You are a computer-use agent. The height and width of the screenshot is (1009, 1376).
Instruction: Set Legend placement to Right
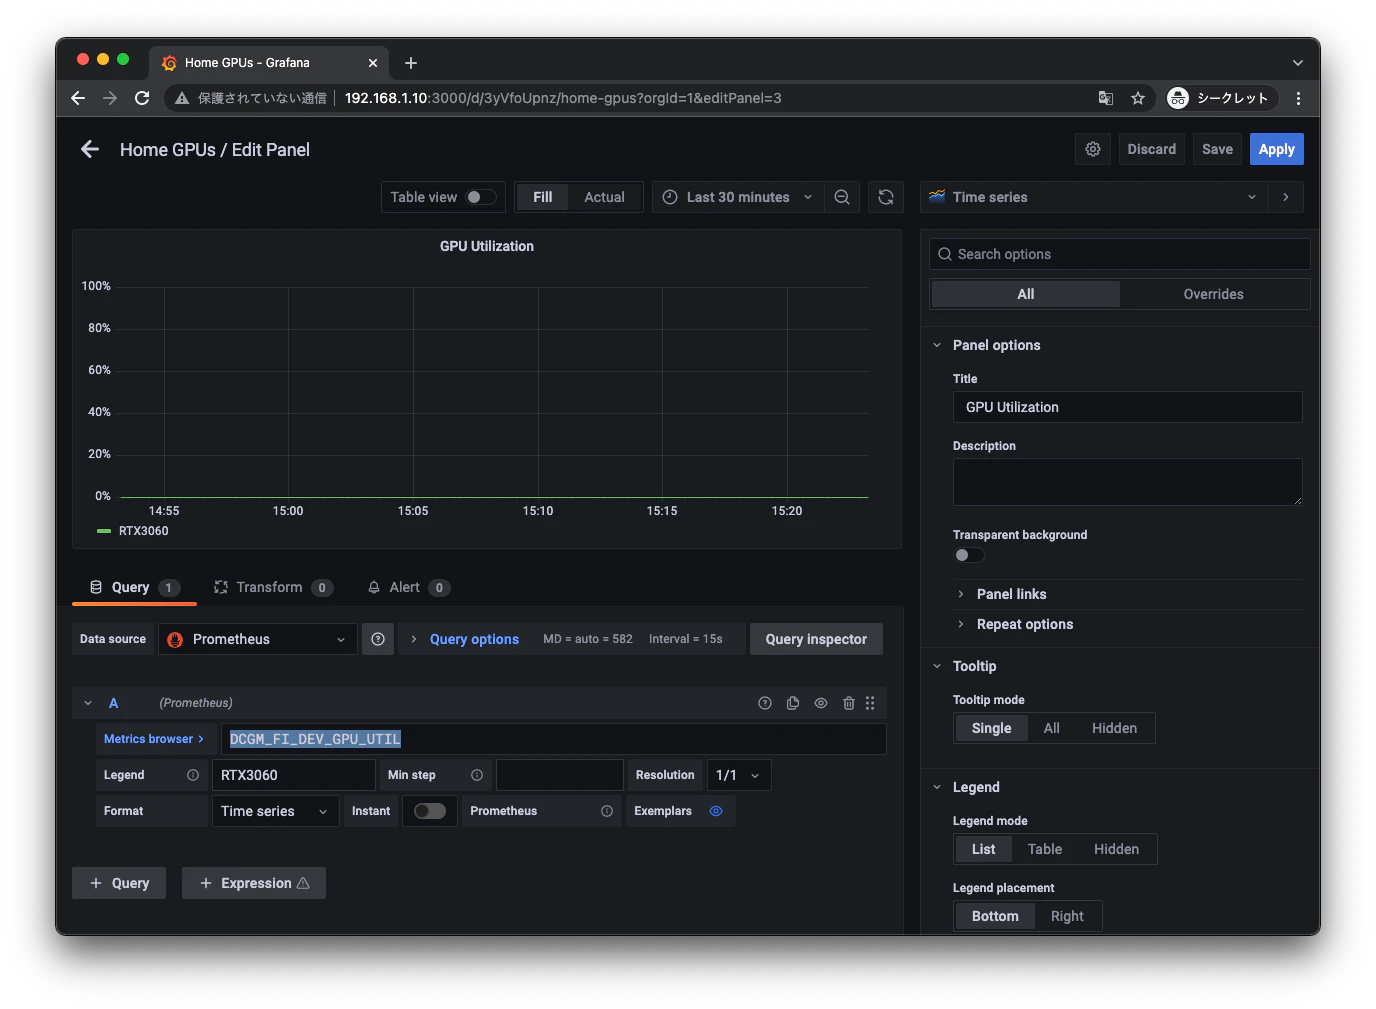coord(1067,916)
